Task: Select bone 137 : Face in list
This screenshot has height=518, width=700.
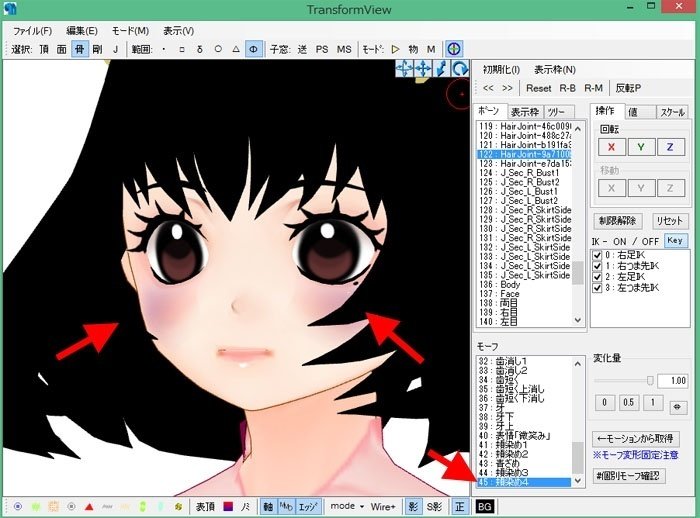Action: (x=524, y=294)
